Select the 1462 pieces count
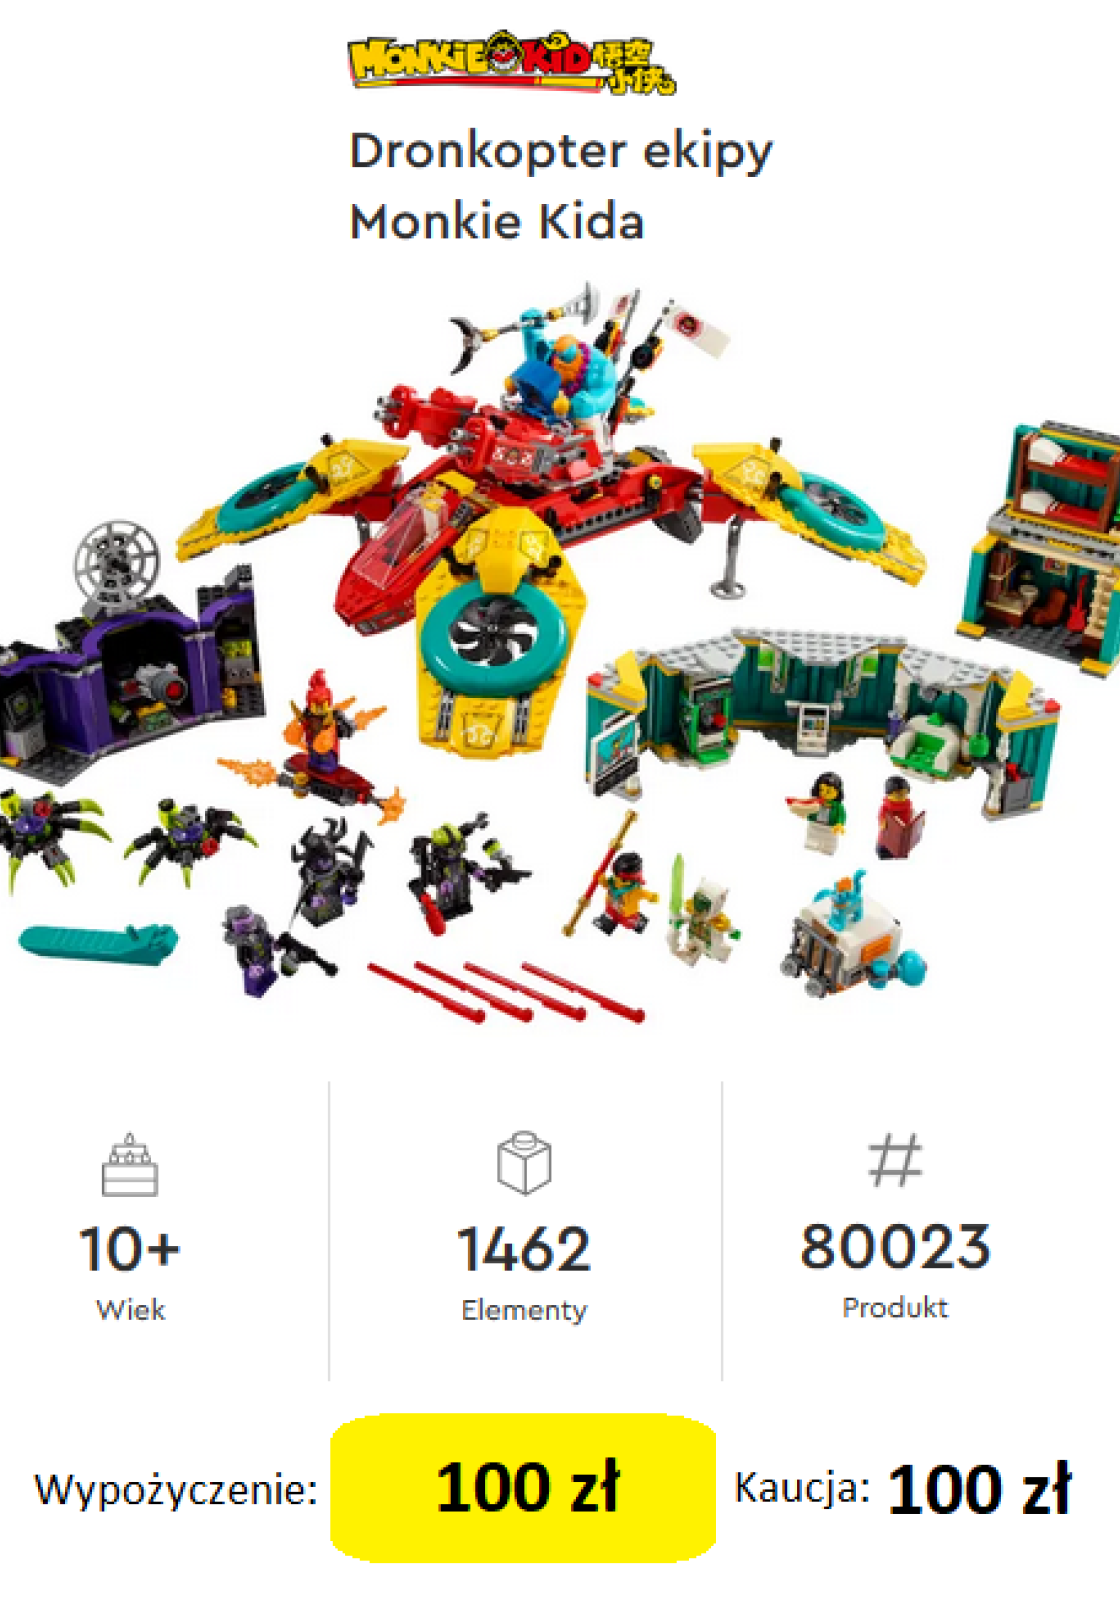Viewport: 1120px width, 1600px height. 524,1249
